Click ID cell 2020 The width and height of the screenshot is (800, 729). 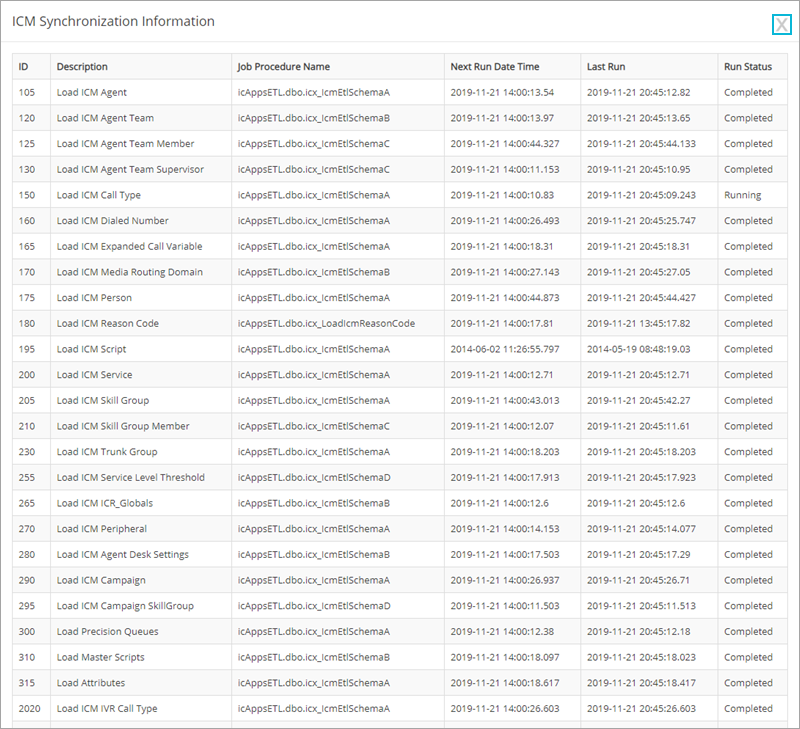[x=29, y=709]
